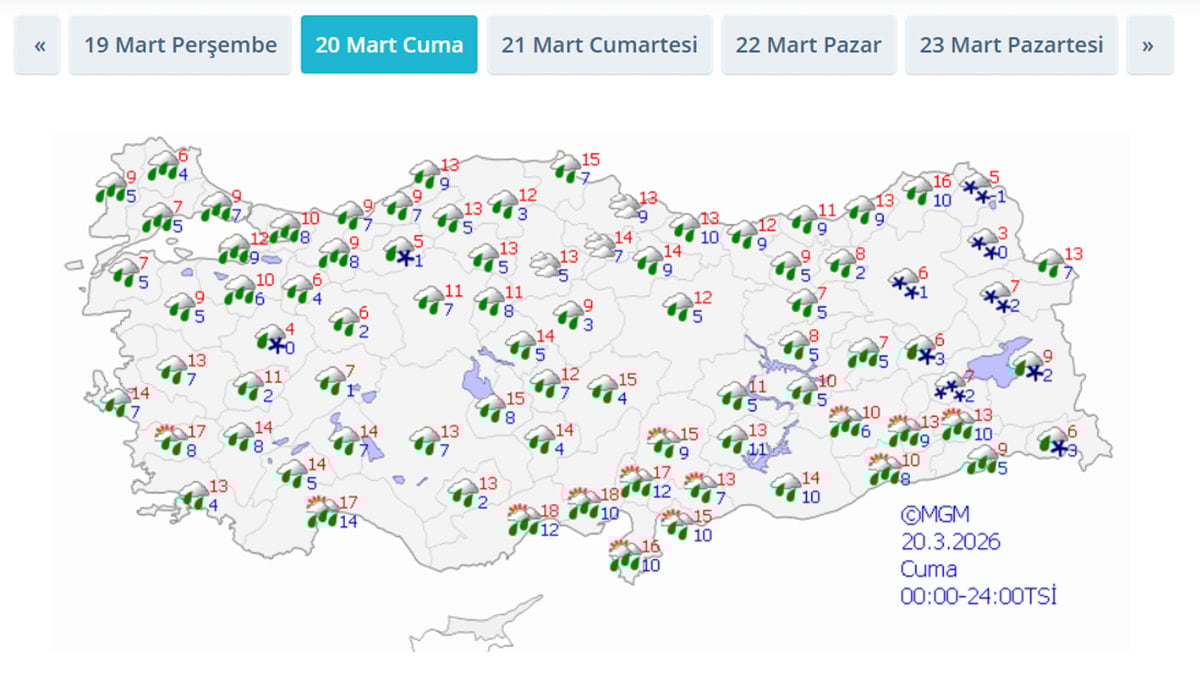Pick the rain icon labeled 12 and 3

(503, 204)
